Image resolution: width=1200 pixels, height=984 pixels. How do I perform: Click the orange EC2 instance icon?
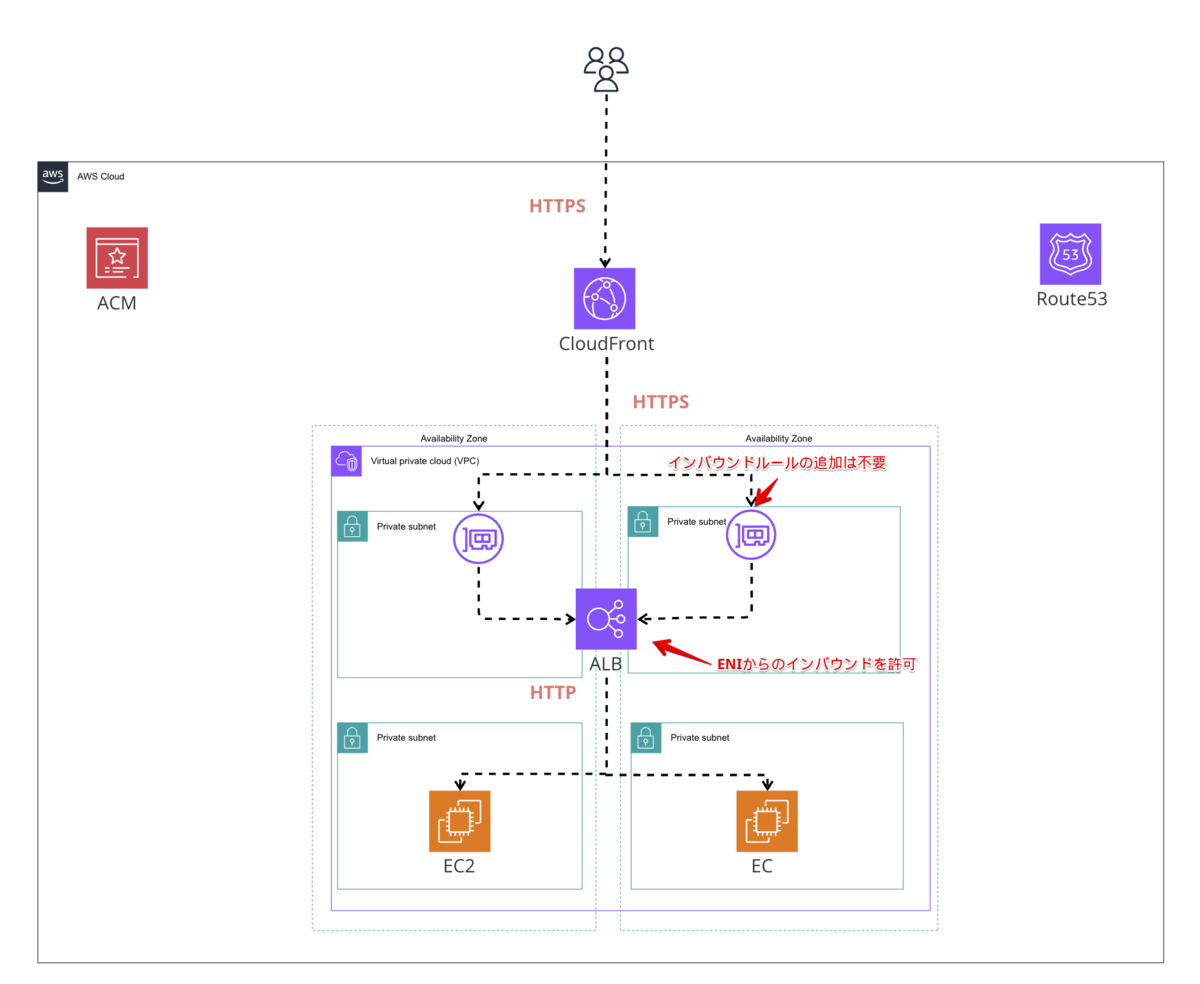pyautogui.click(x=460, y=821)
